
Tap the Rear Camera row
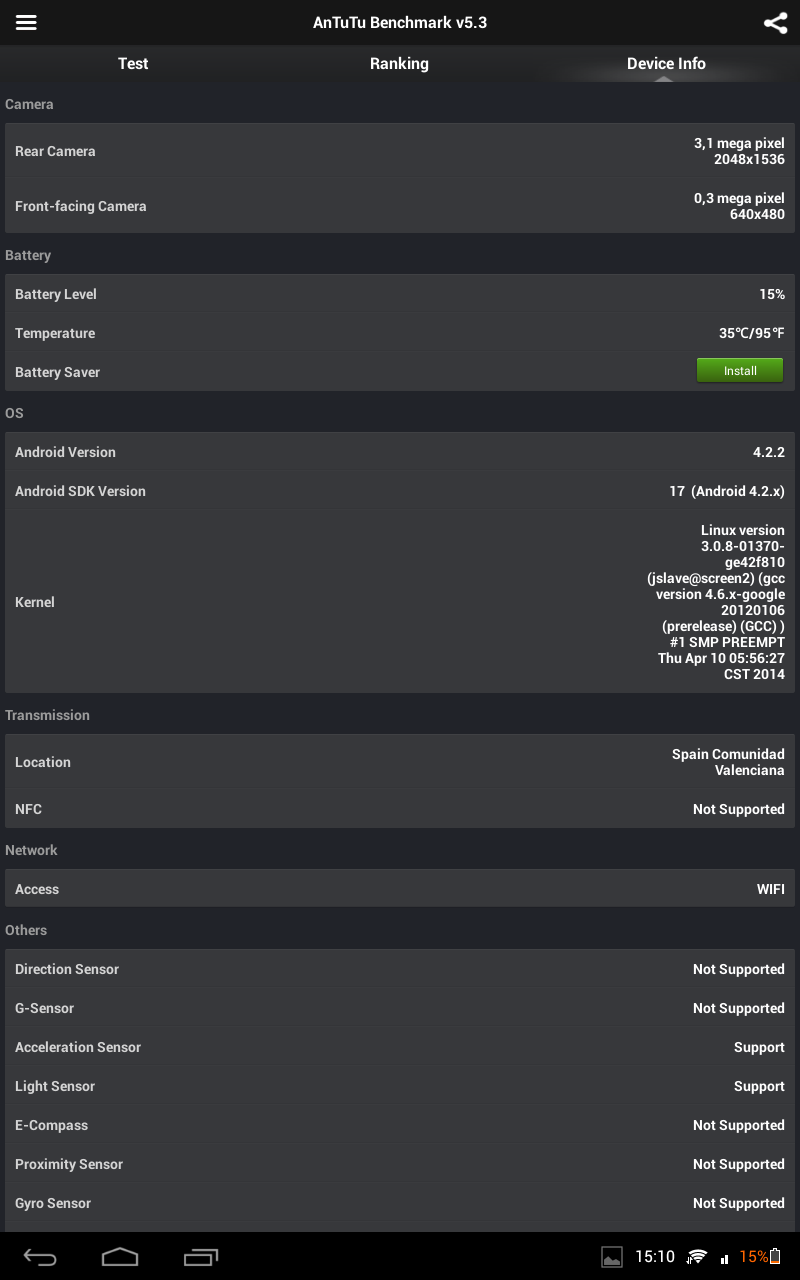[400, 151]
